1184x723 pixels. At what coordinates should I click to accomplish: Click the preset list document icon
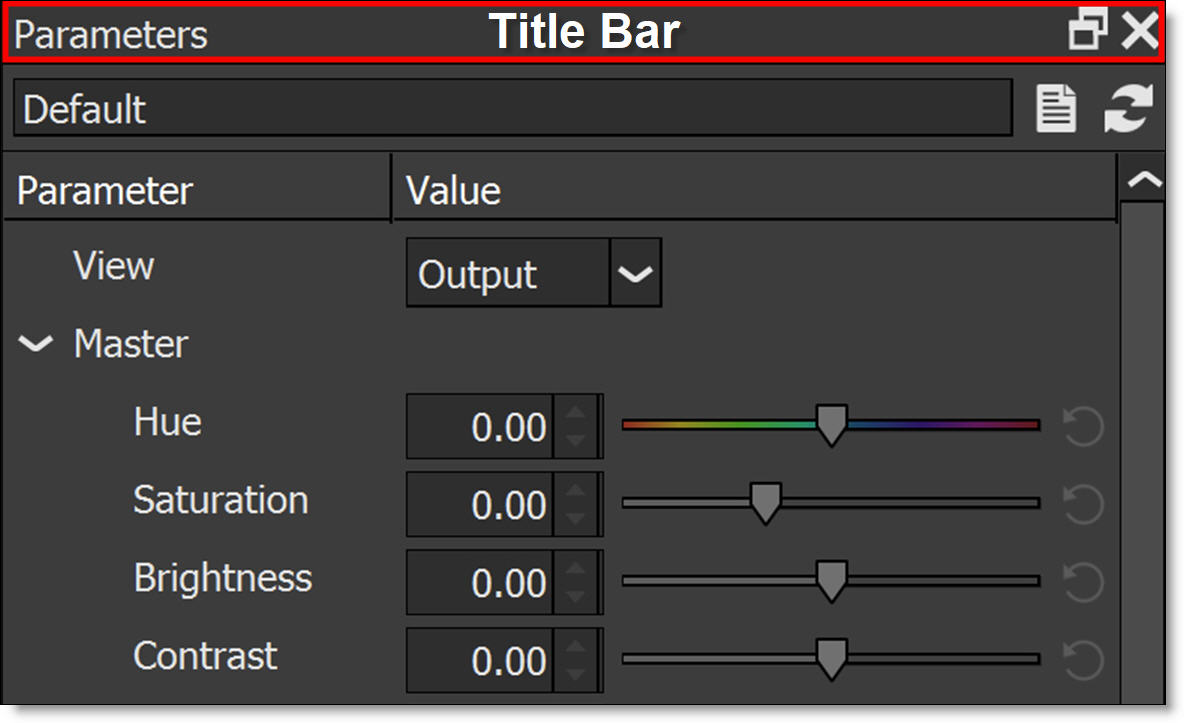click(x=1056, y=109)
